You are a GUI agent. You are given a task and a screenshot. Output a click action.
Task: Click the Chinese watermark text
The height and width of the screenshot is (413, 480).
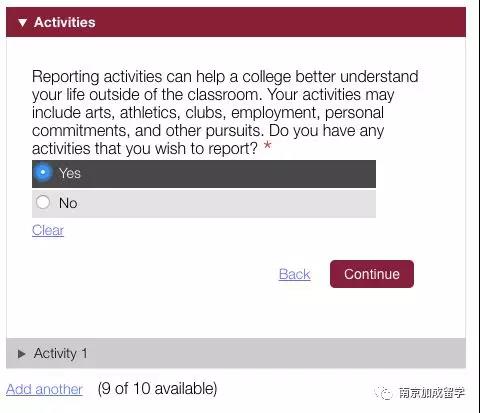[431, 393]
